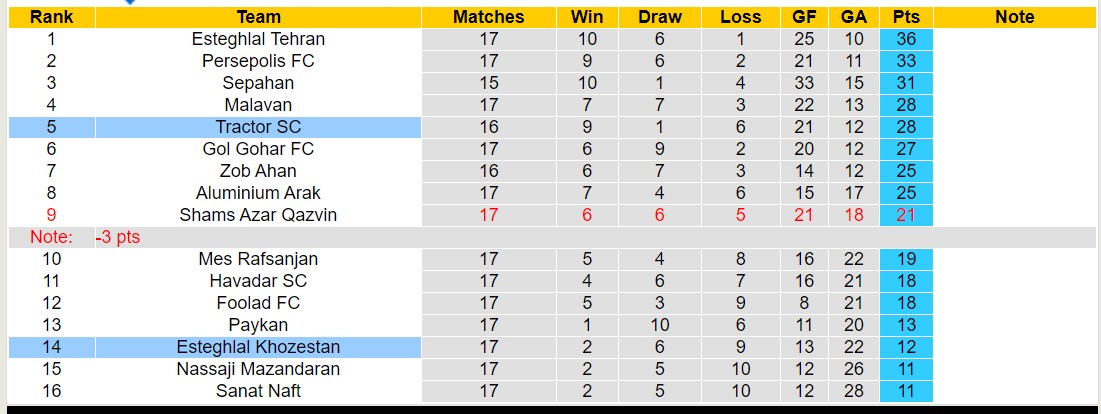Click Esteghlal Tehran's 36 points cell
1101x414 pixels.
pos(906,39)
